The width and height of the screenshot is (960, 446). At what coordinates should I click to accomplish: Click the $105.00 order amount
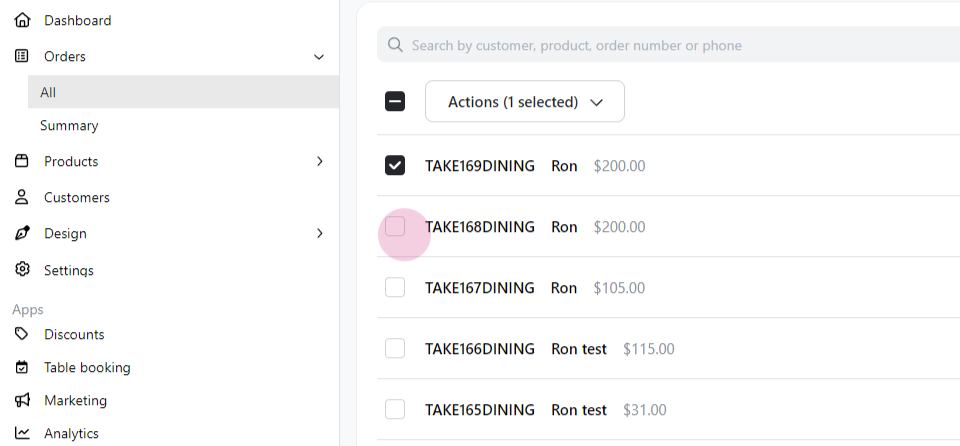point(619,288)
